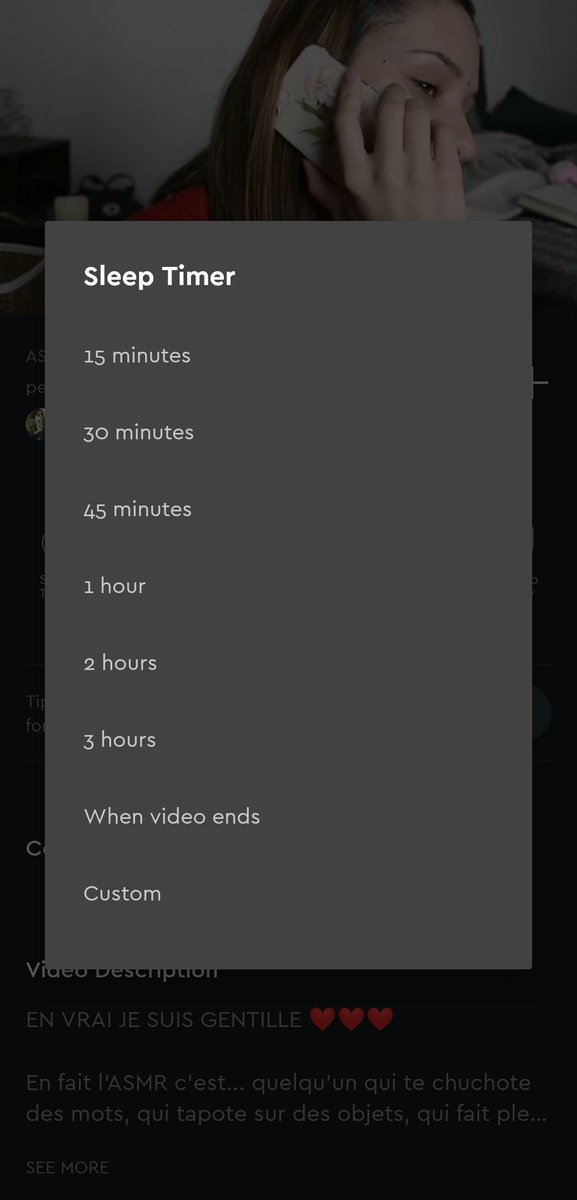Open the channel avatar left of the dialog
The height and width of the screenshot is (1200, 577).
click(x=35, y=424)
